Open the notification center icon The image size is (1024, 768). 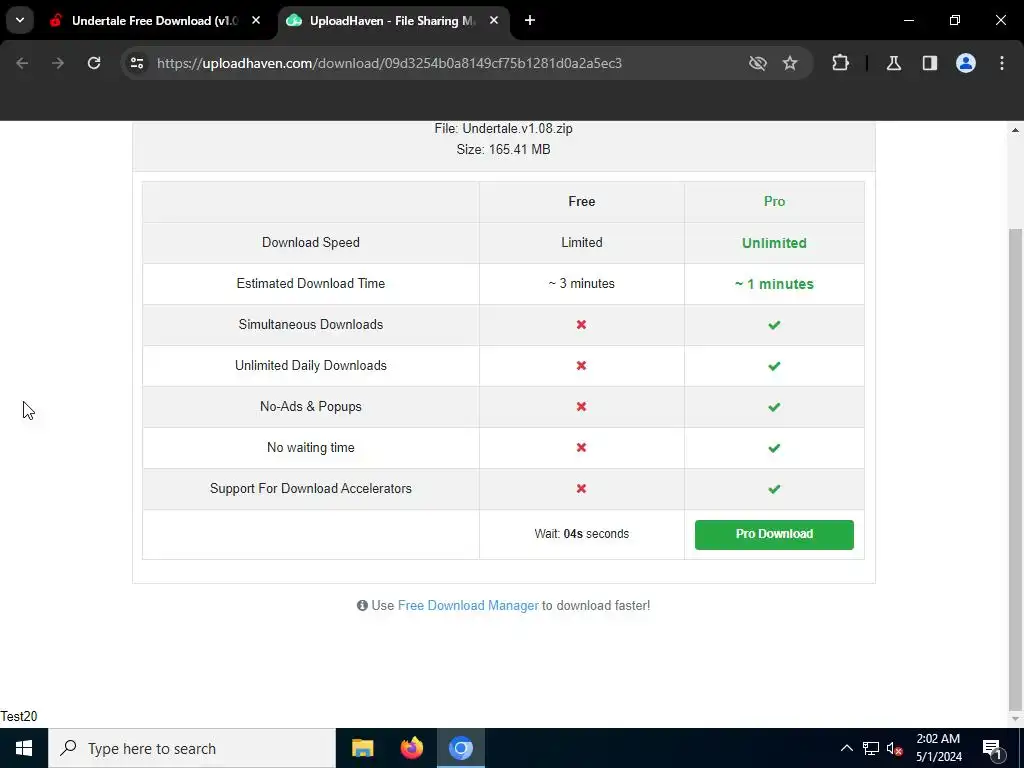992,748
